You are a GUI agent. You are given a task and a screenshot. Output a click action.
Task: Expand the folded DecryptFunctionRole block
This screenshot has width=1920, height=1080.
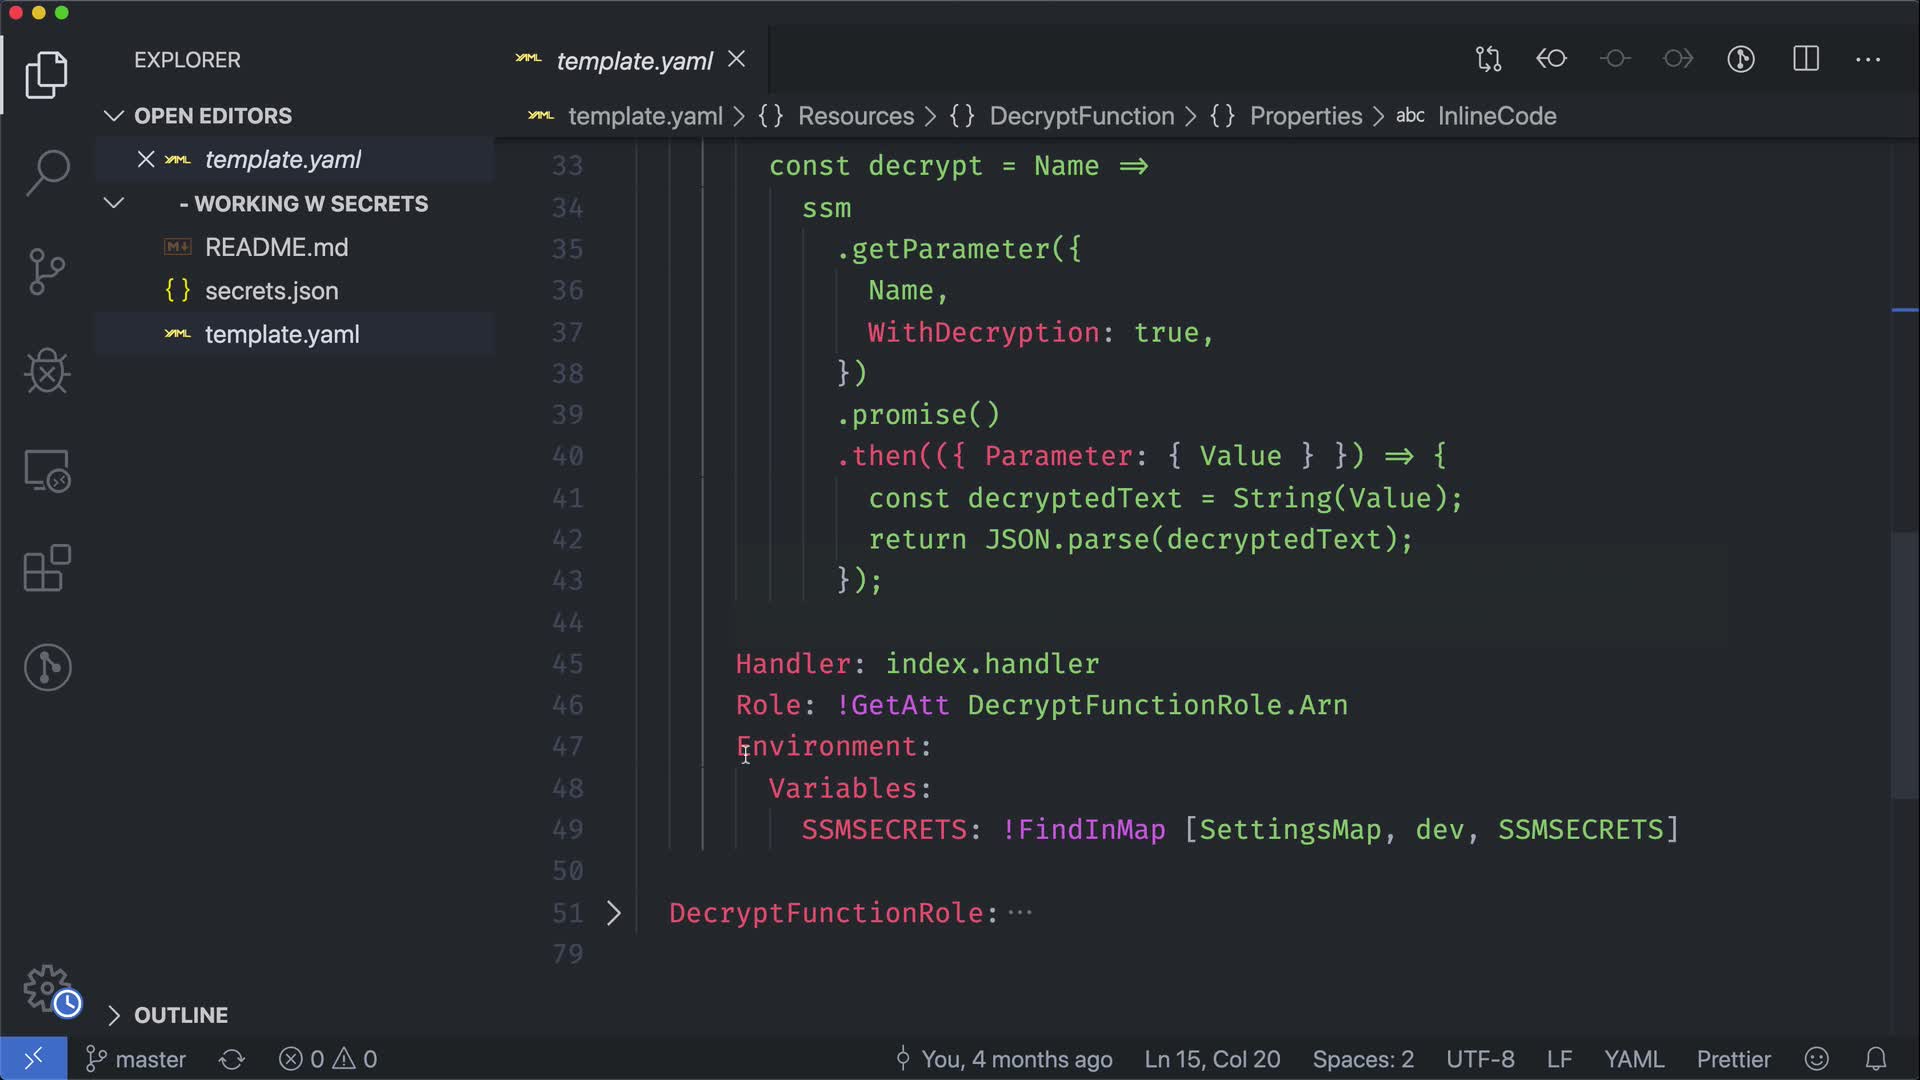(614, 913)
